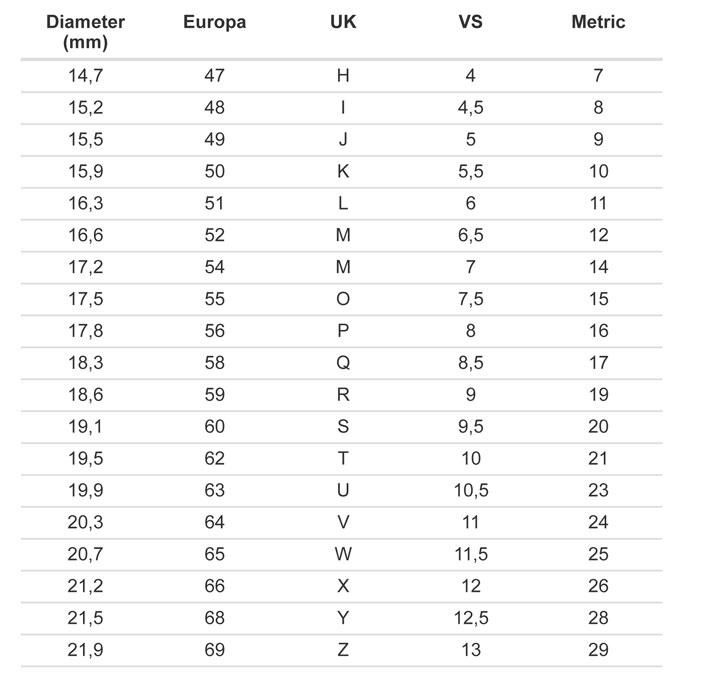Select Metric value 11 cell
Screen dimensions: 705x694
(598, 203)
